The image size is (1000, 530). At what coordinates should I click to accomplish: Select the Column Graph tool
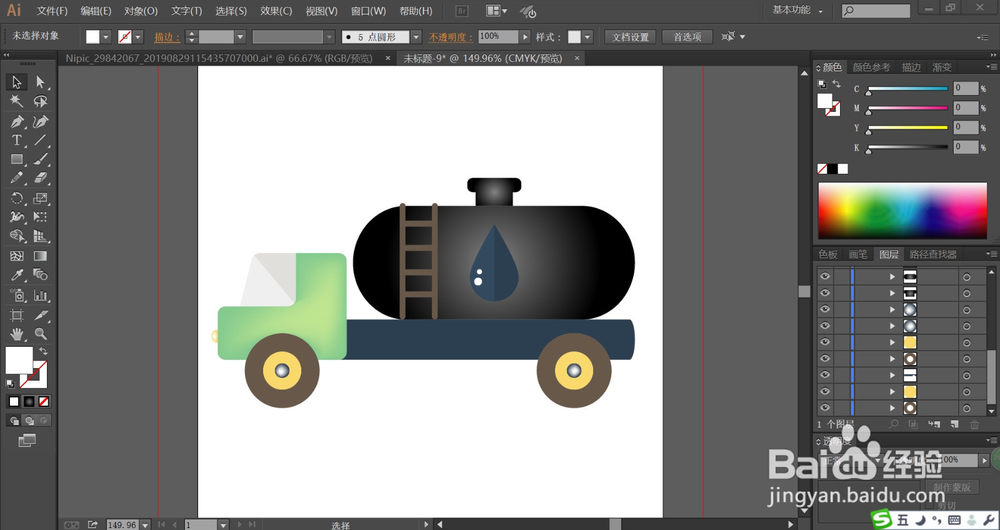40,295
